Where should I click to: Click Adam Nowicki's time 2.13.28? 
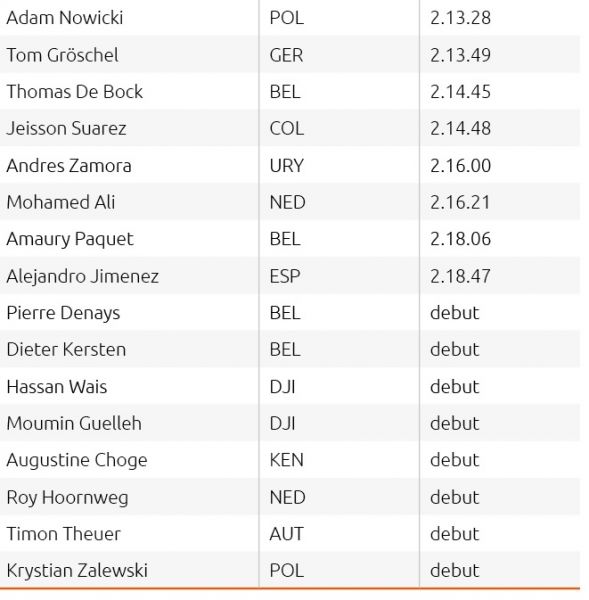coord(460,18)
